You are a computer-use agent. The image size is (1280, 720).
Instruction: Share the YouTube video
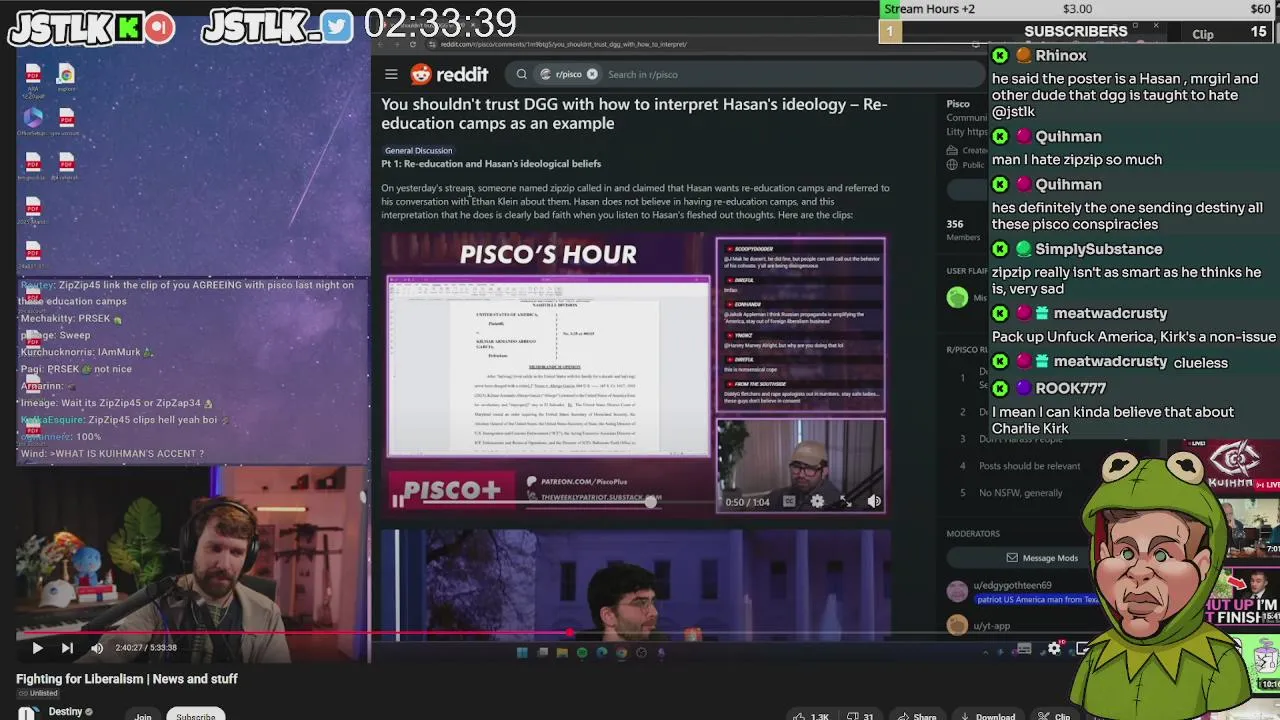916,716
